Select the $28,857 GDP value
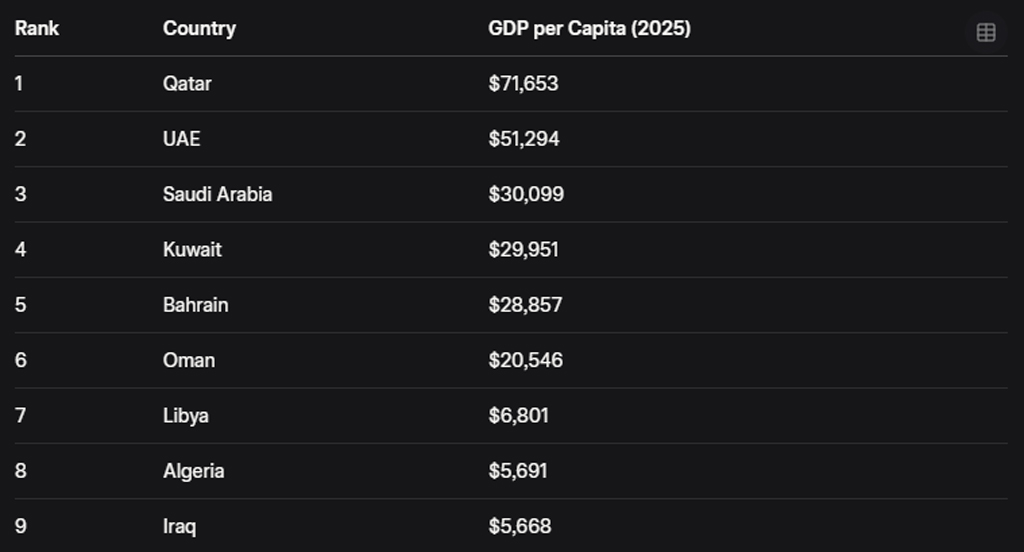Viewport: 1024px width, 552px height. coord(525,304)
